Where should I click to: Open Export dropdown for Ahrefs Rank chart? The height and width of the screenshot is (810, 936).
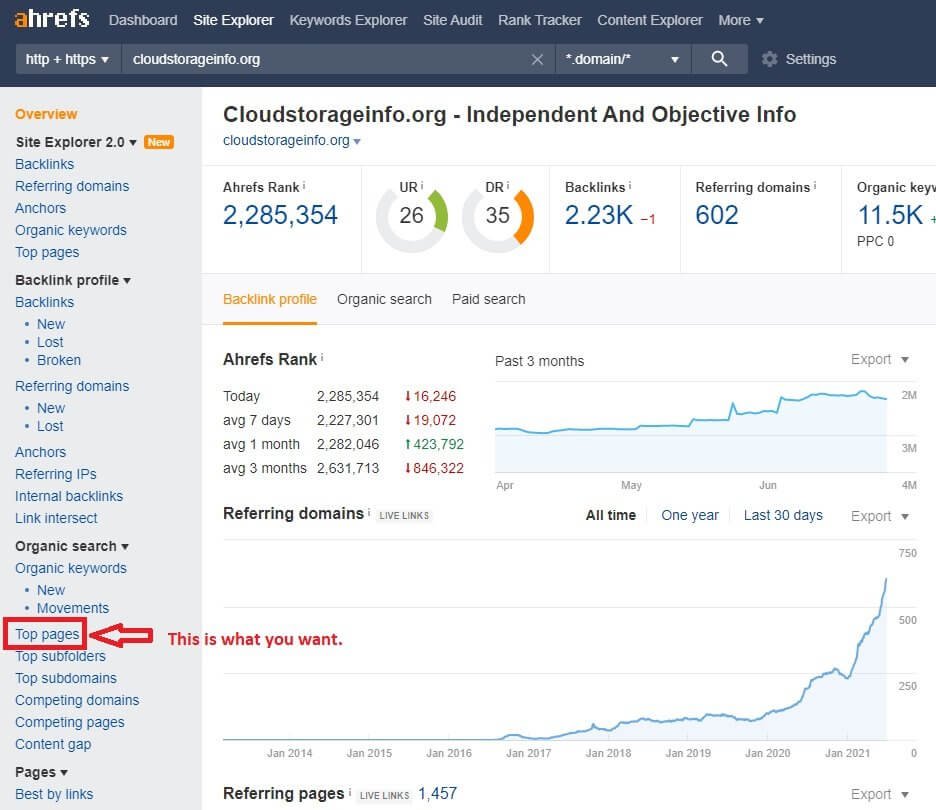(880, 359)
